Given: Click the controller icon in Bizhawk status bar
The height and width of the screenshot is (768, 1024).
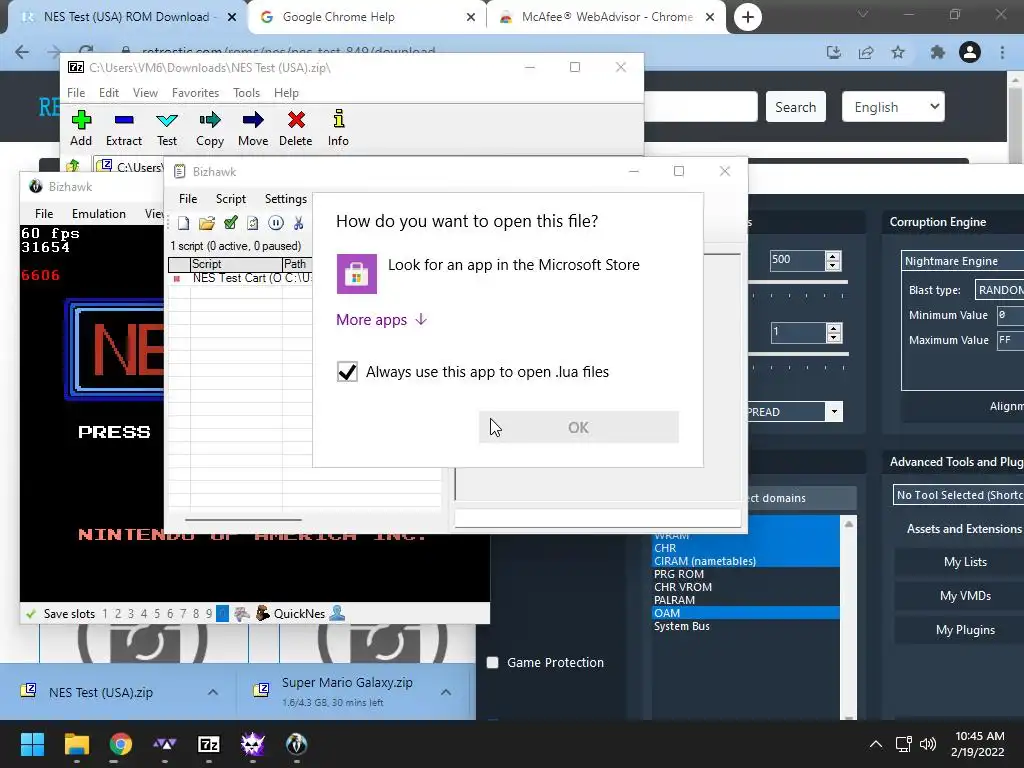Looking at the screenshot, I should coord(242,614).
